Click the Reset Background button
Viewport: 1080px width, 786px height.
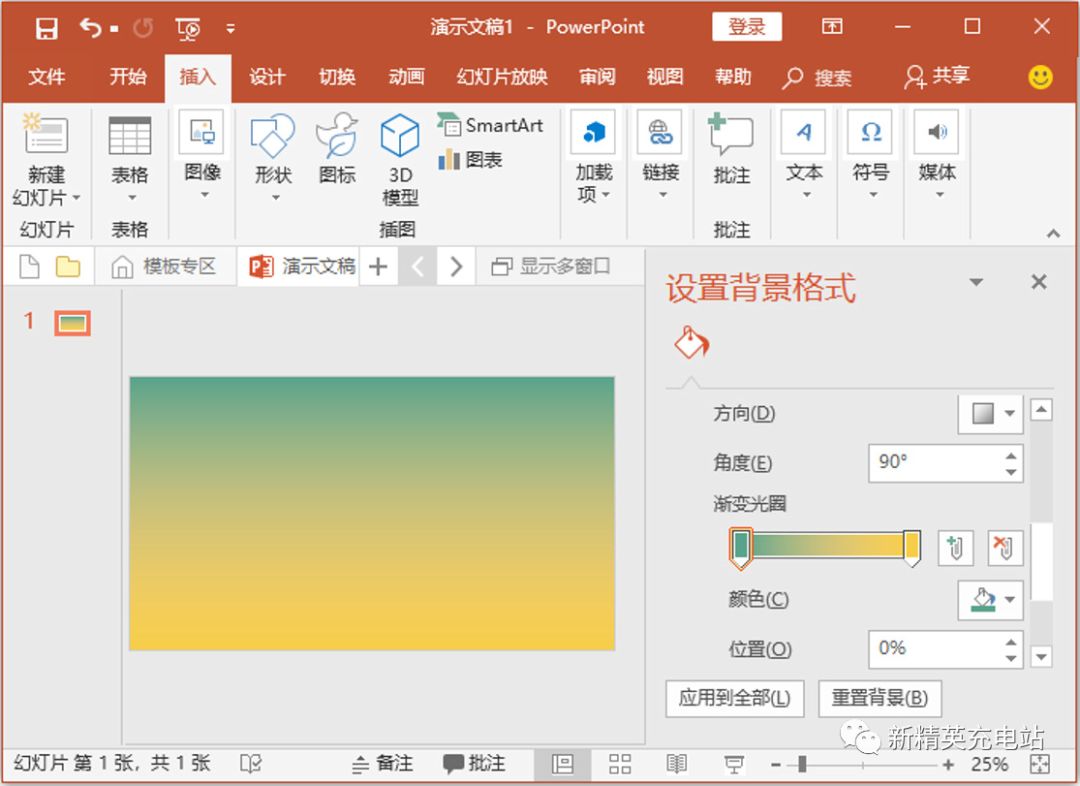tap(880, 698)
